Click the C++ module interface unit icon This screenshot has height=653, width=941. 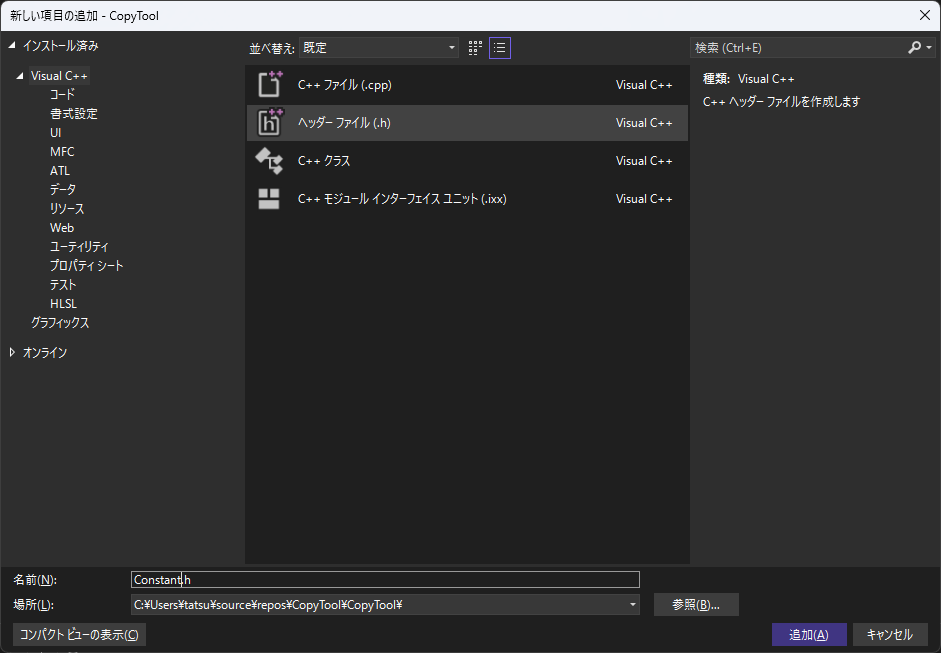point(269,199)
